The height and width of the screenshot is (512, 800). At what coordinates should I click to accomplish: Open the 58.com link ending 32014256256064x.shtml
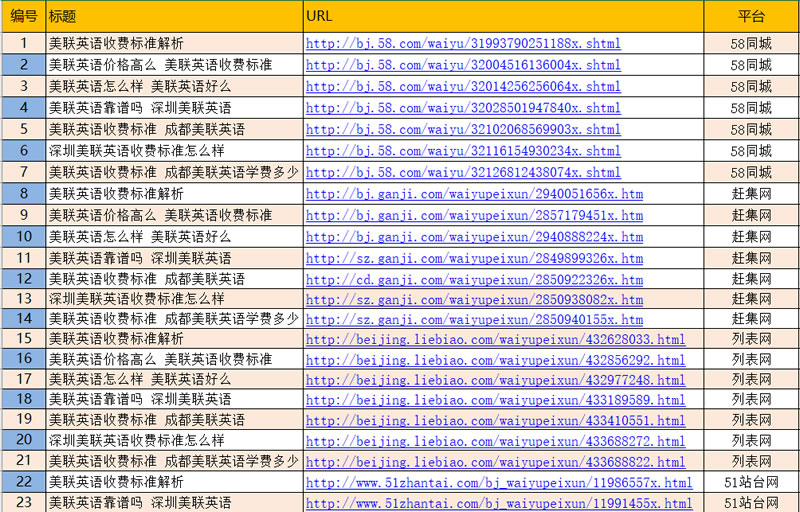click(463, 86)
